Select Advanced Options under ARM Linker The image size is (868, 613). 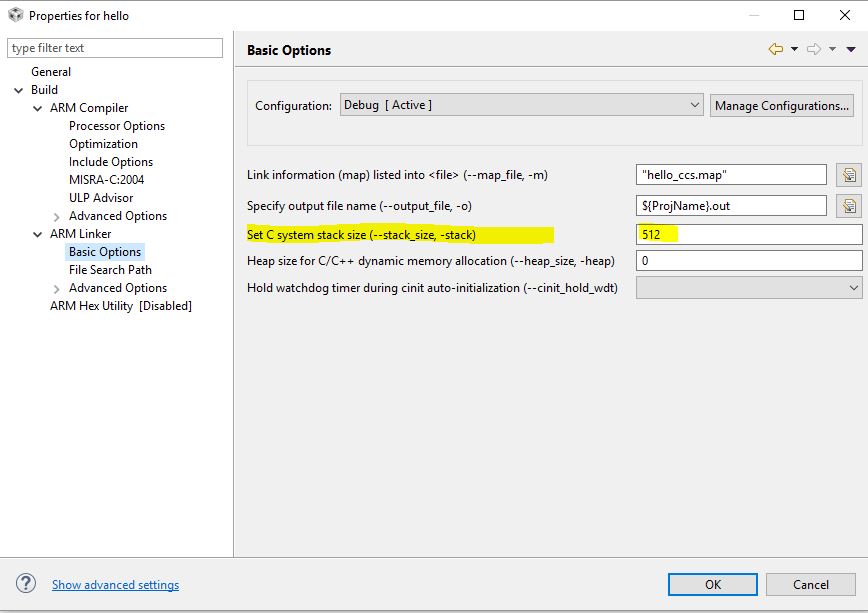[118, 288]
